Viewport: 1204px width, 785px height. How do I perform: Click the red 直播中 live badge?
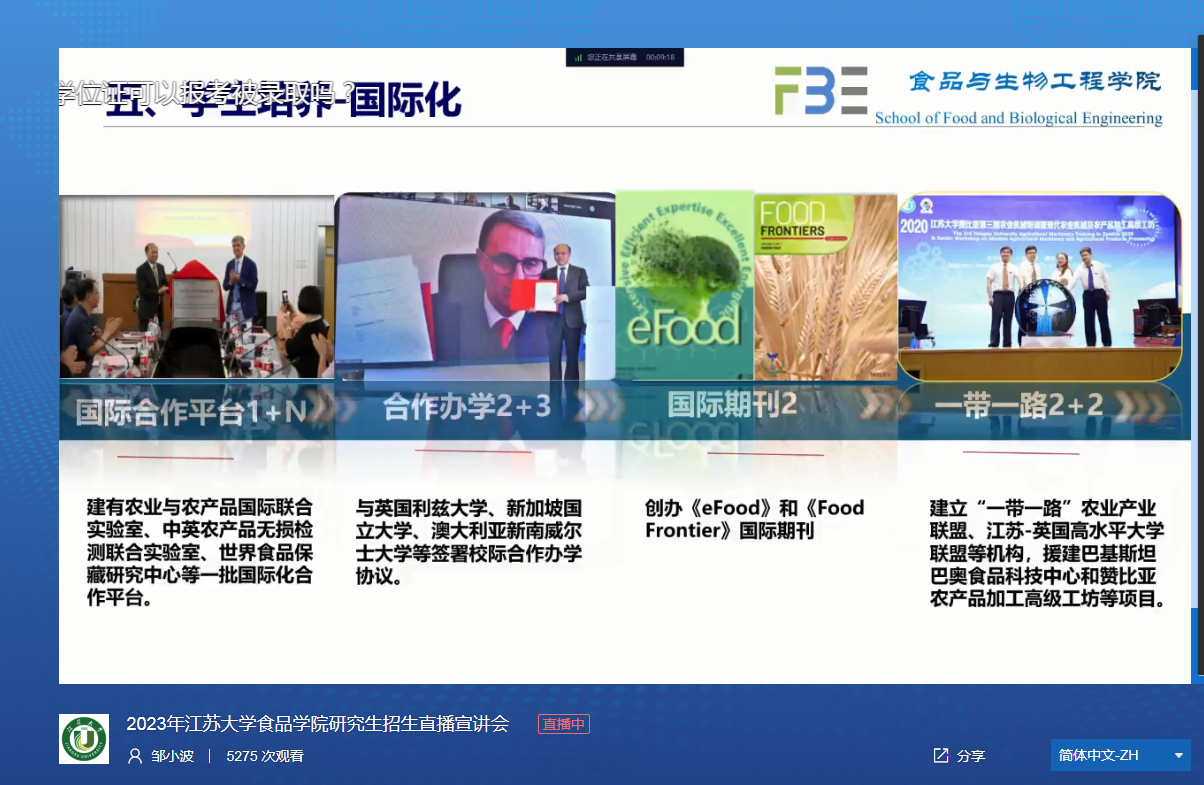coord(563,724)
